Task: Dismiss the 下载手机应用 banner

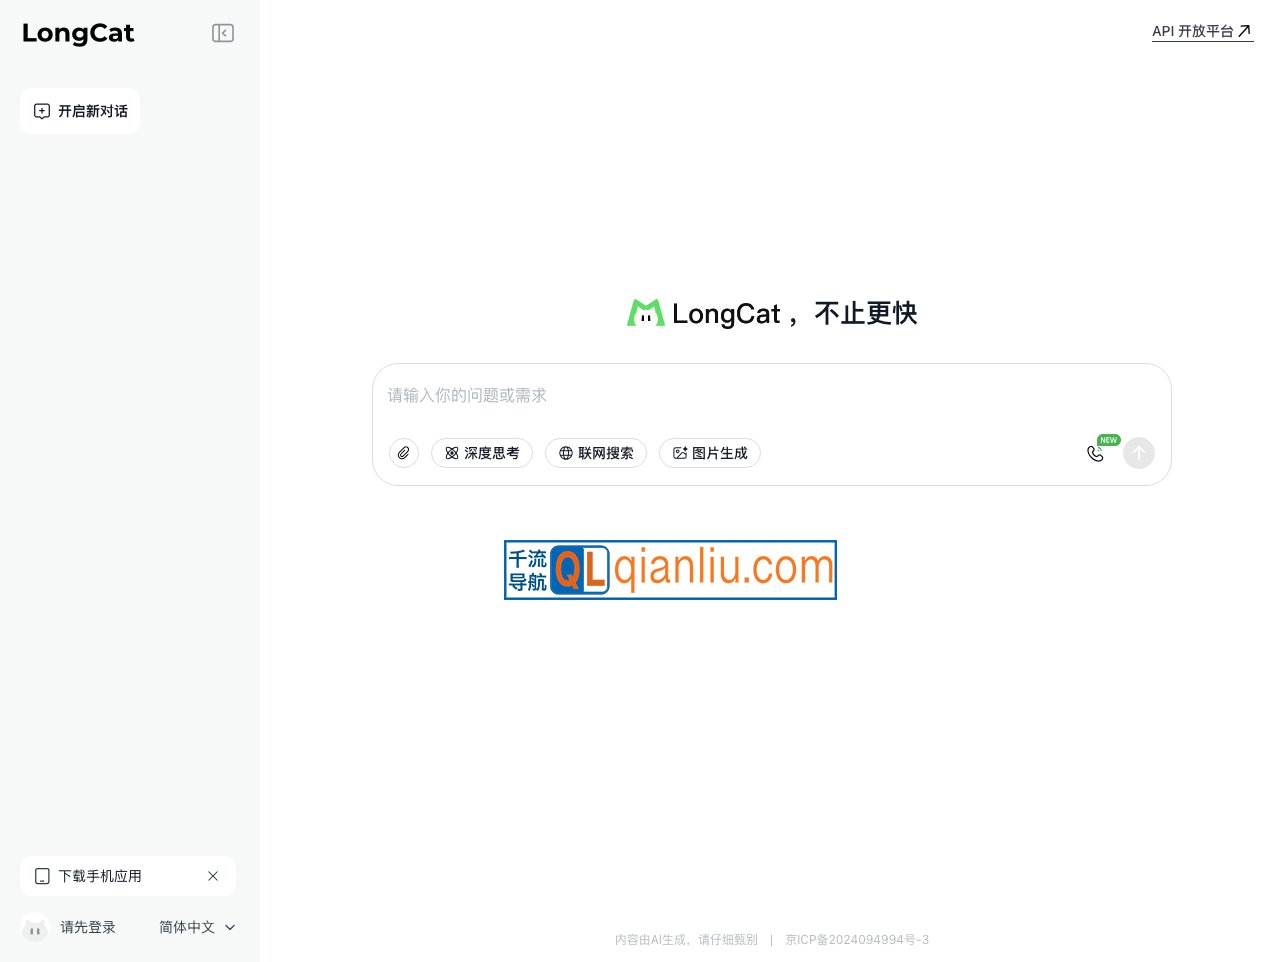Action: coord(213,876)
